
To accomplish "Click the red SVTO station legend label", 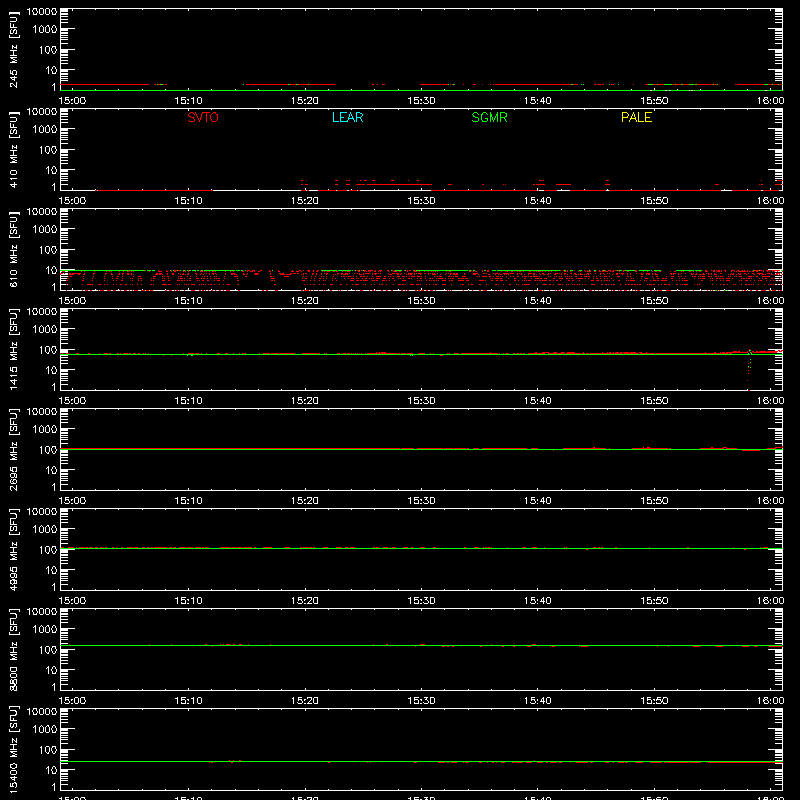I will click(x=203, y=117).
